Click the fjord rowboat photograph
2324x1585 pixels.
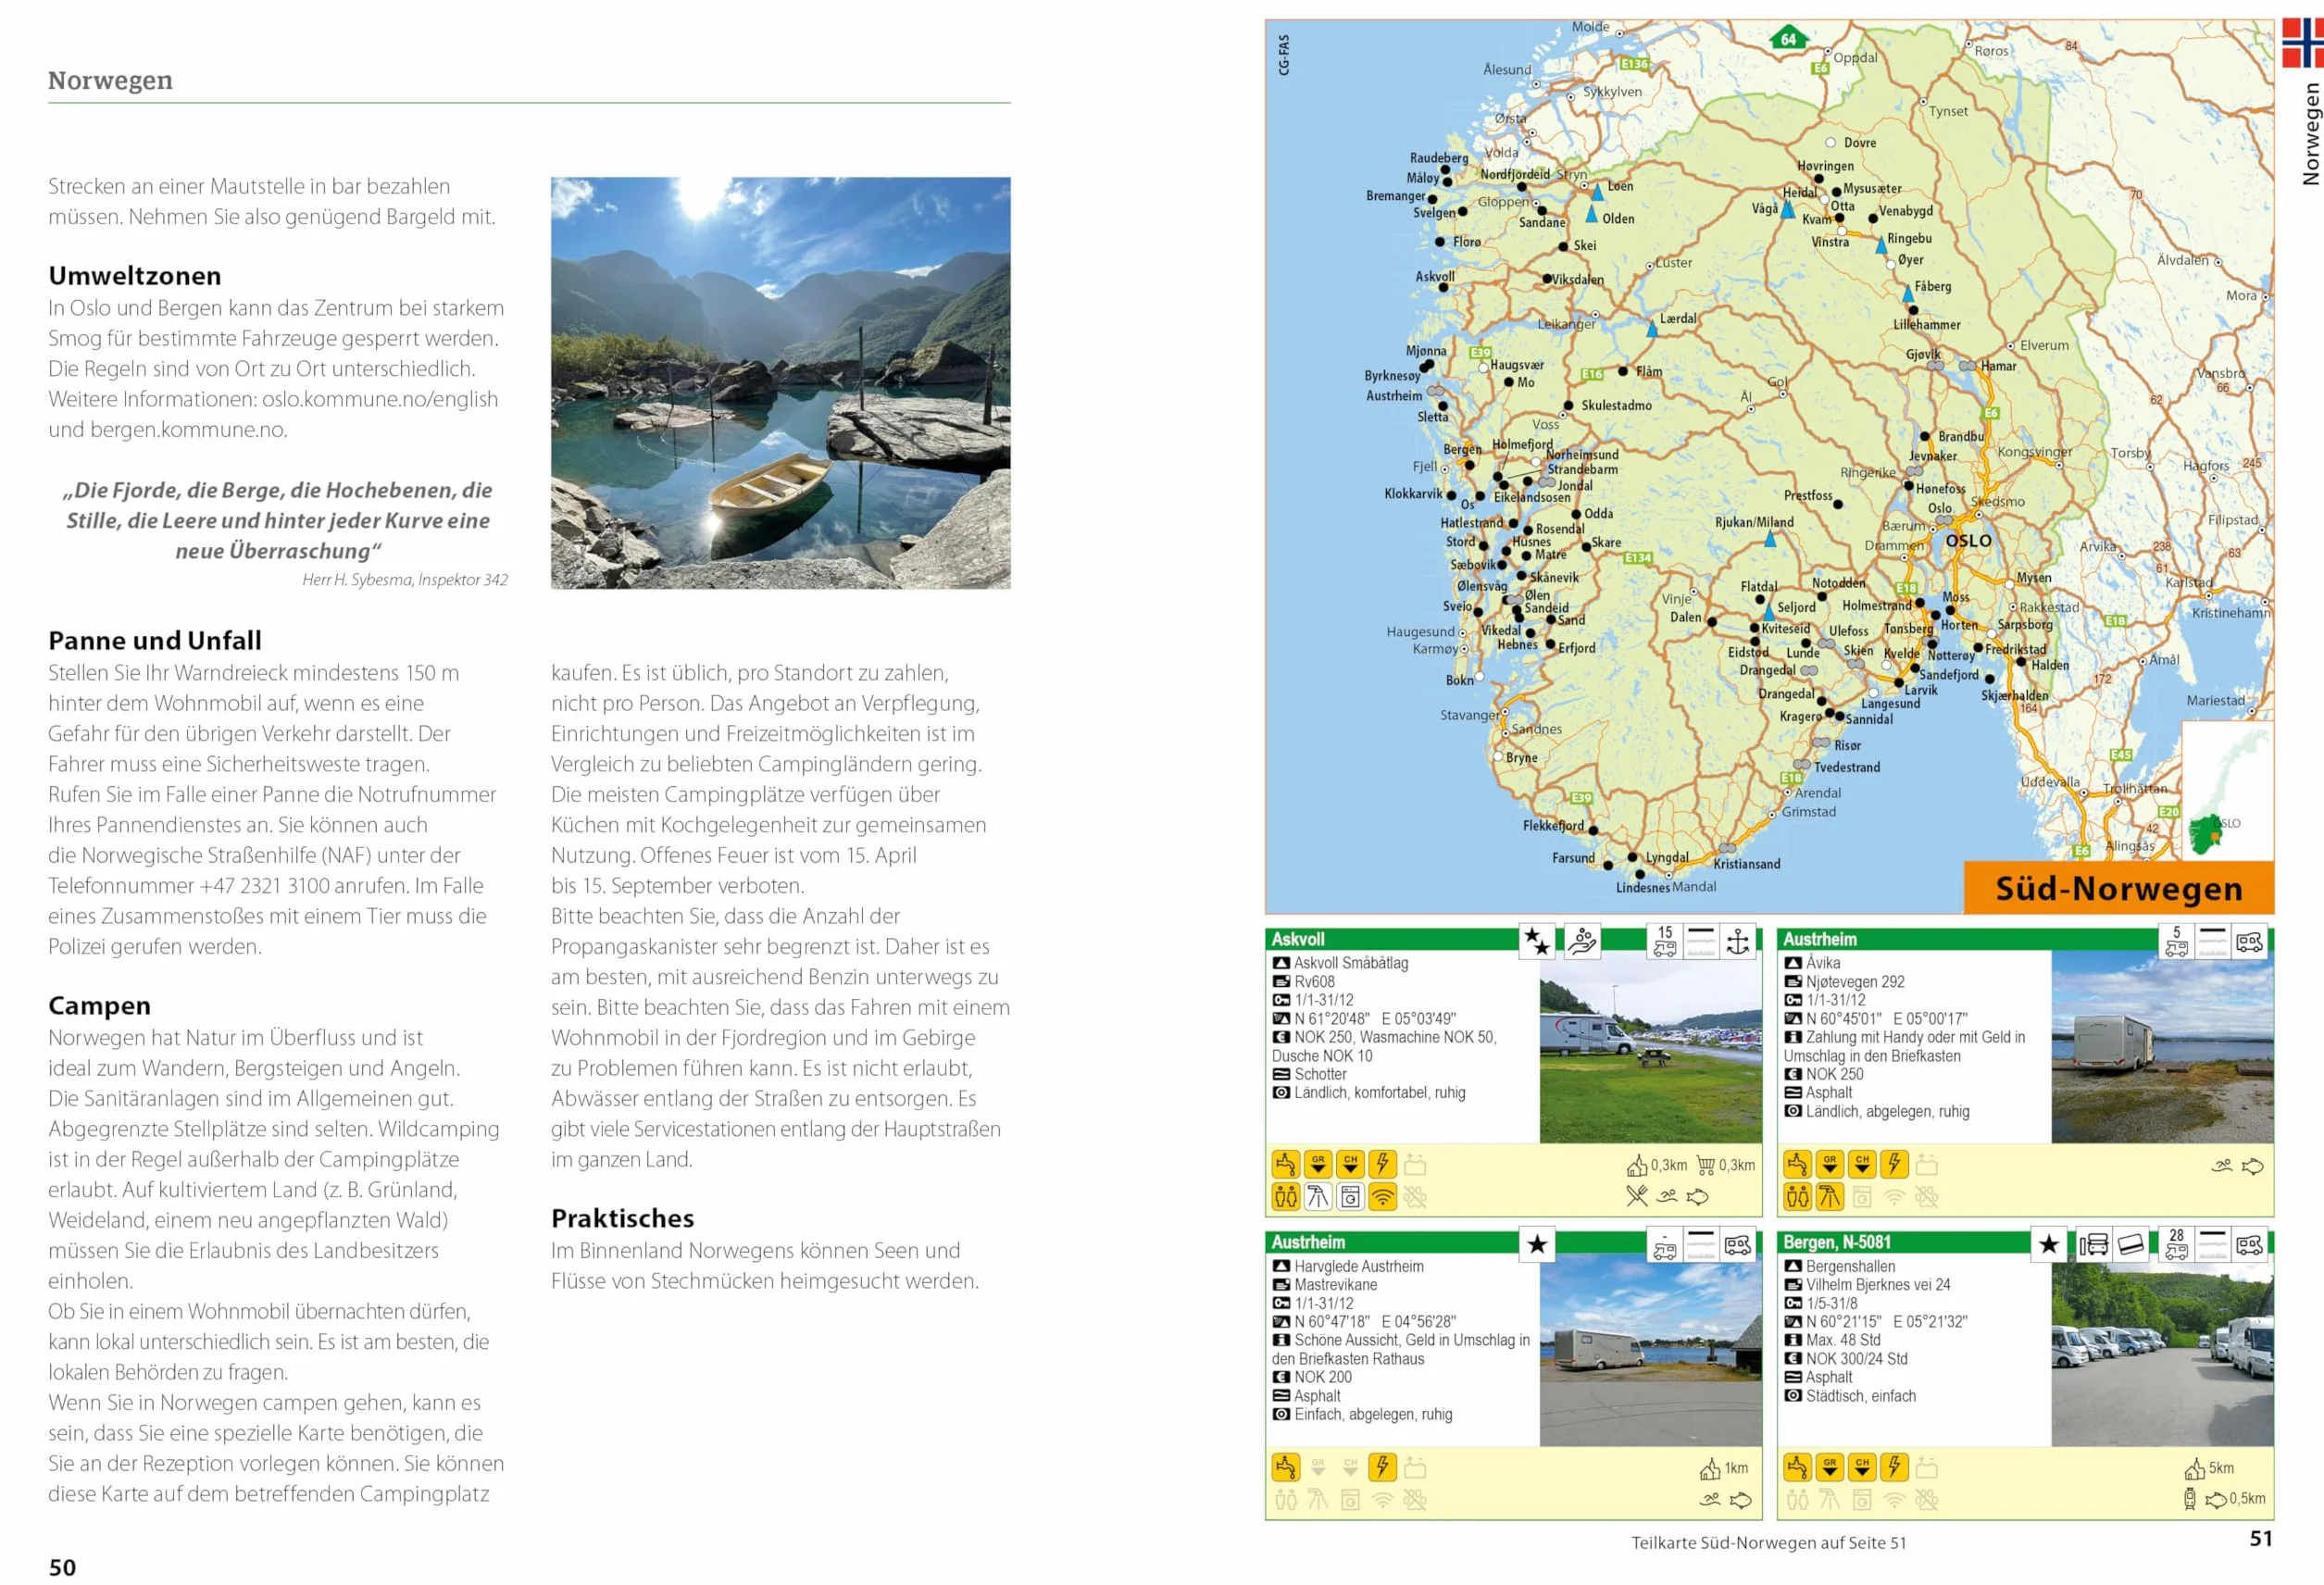coord(780,382)
